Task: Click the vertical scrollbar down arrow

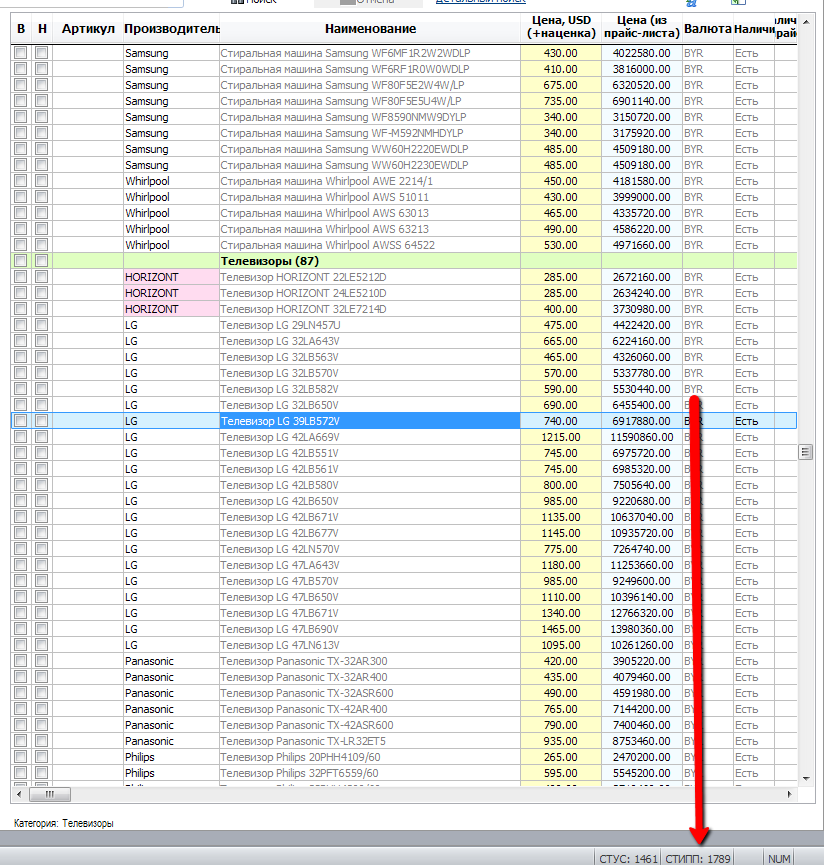Action: [806, 779]
